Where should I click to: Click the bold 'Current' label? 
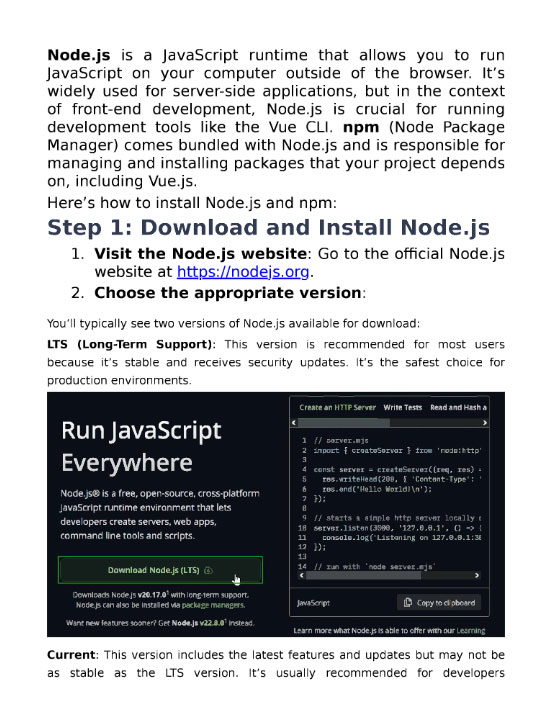[x=71, y=655]
